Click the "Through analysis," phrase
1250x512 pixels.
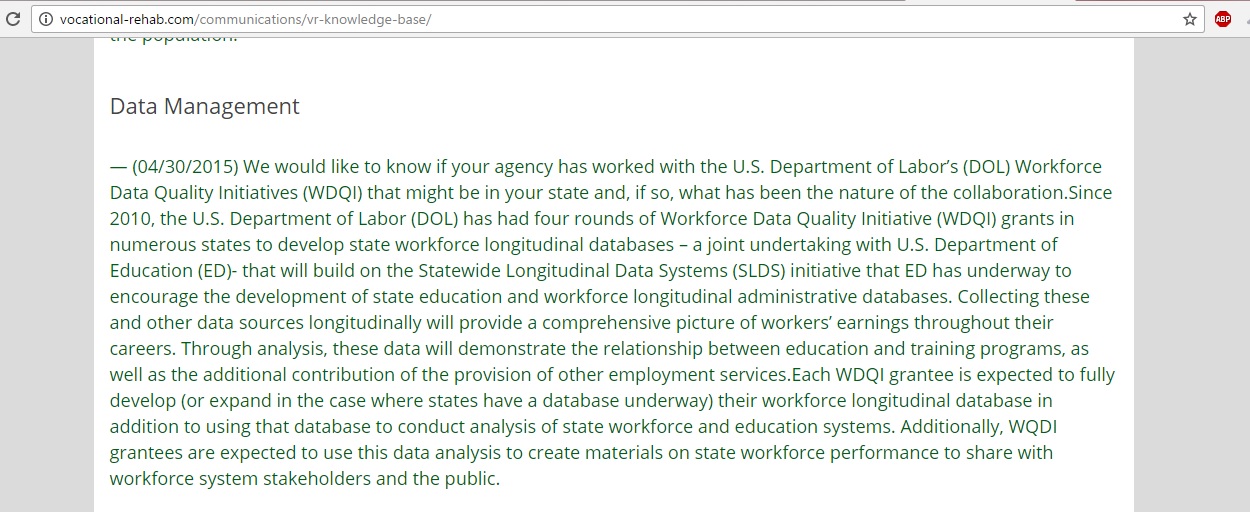coord(254,349)
